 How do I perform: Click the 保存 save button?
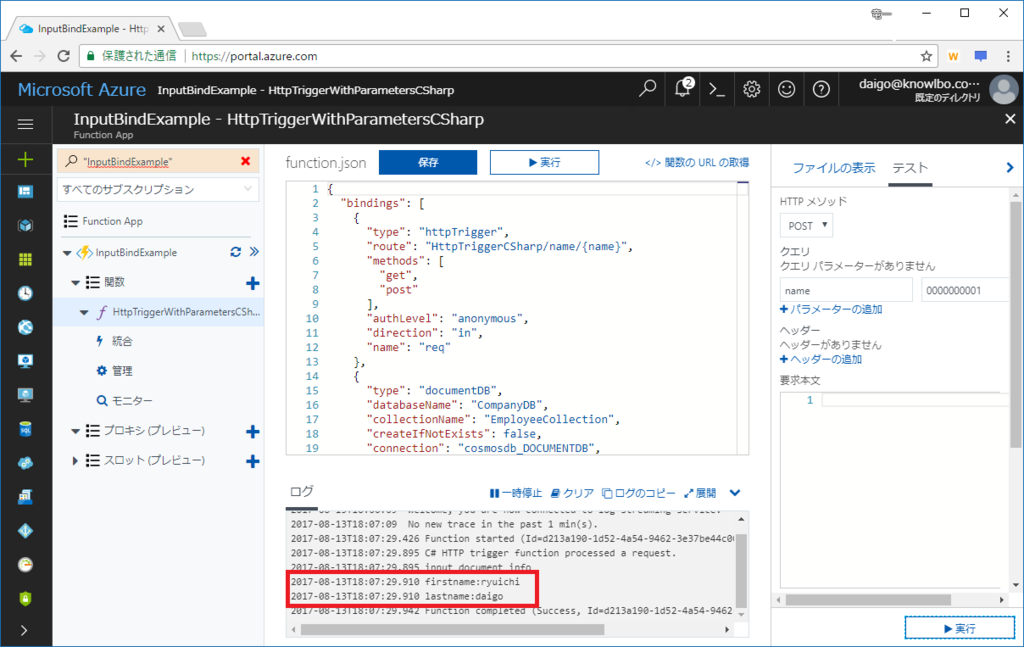[x=428, y=163]
